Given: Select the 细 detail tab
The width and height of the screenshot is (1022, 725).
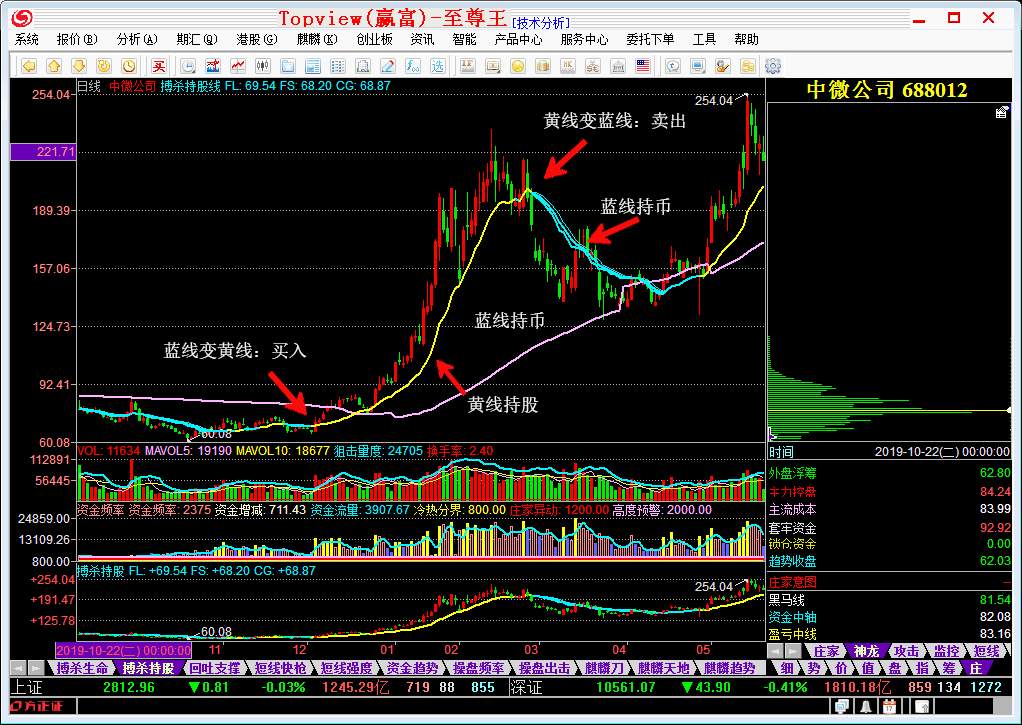Looking at the screenshot, I should (787, 668).
